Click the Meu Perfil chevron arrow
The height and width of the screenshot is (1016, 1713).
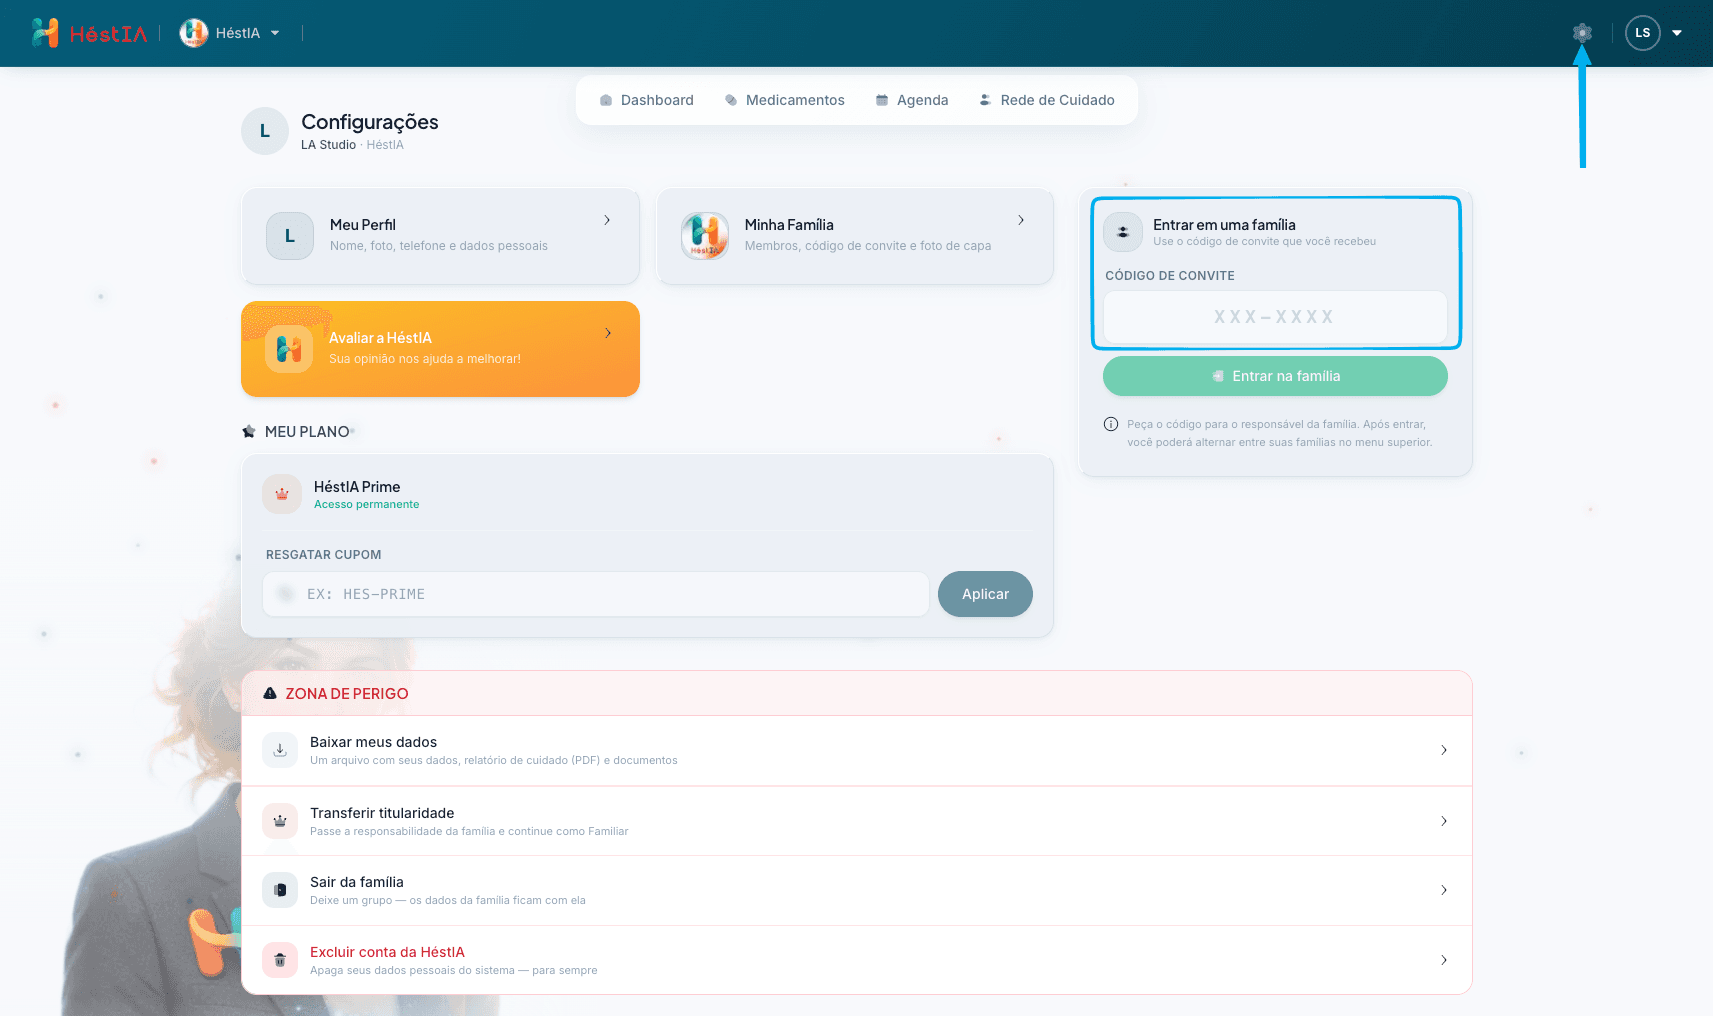click(607, 220)
